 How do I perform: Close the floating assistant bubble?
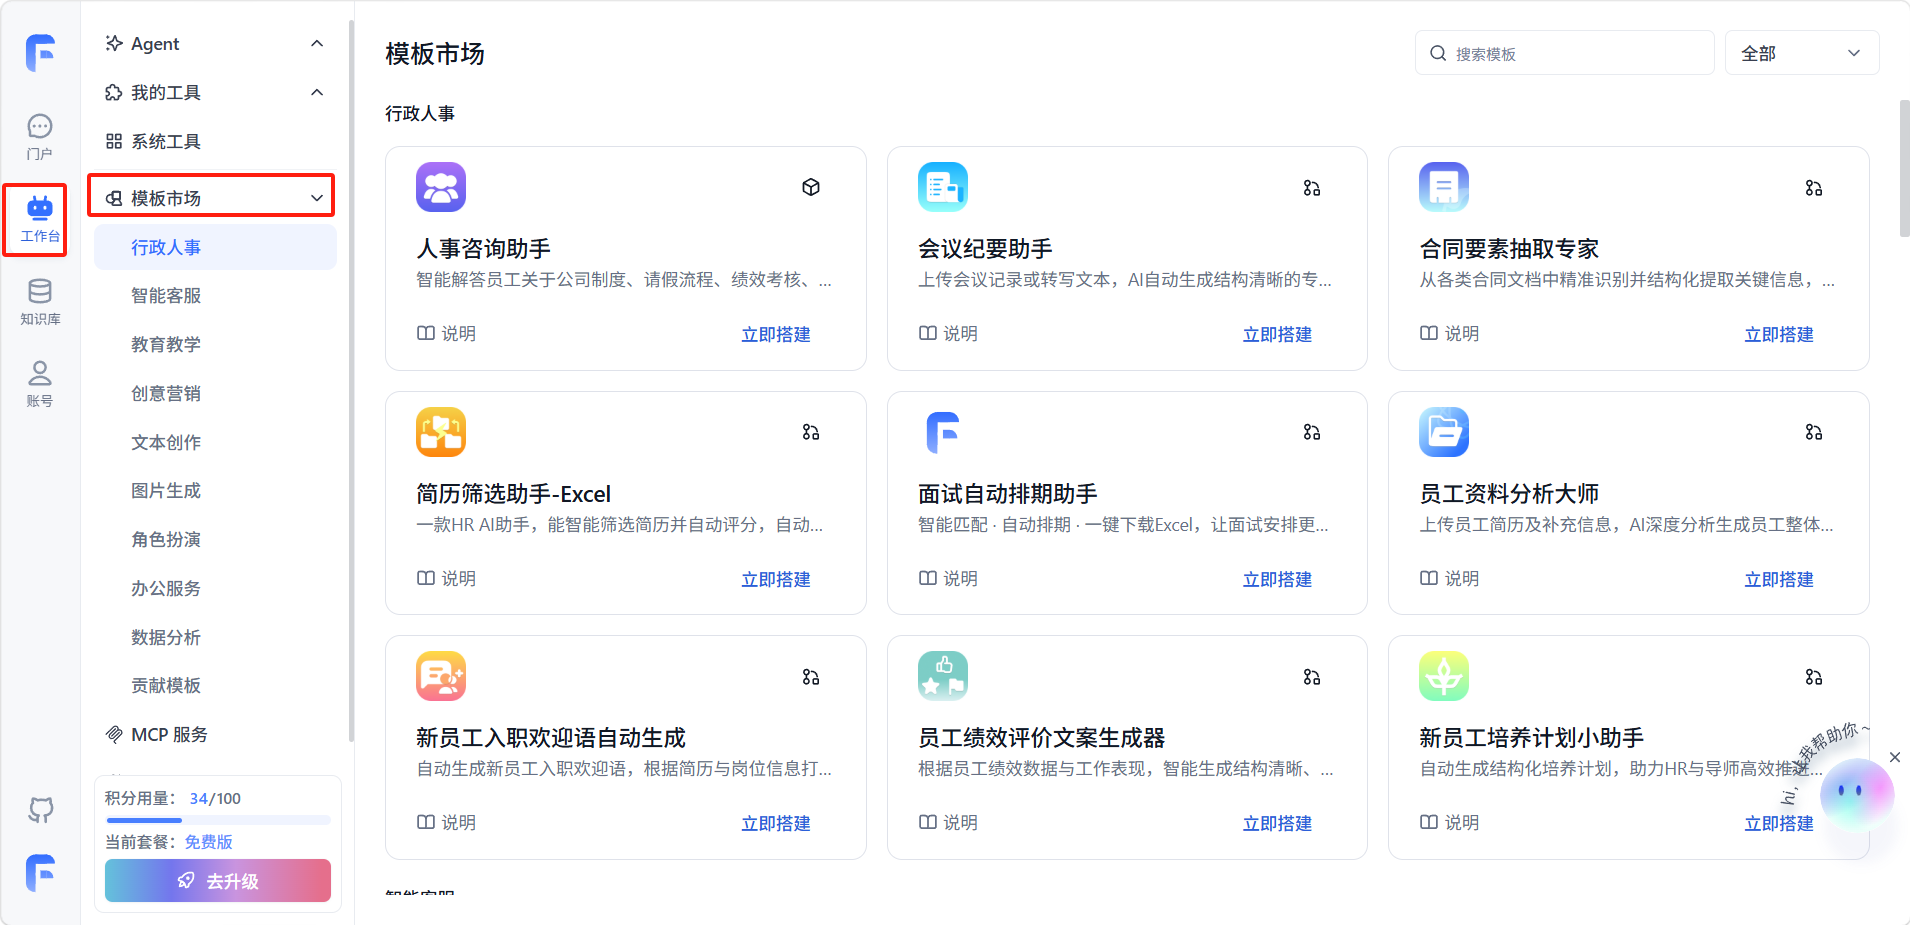click(x=1894, y=757)
